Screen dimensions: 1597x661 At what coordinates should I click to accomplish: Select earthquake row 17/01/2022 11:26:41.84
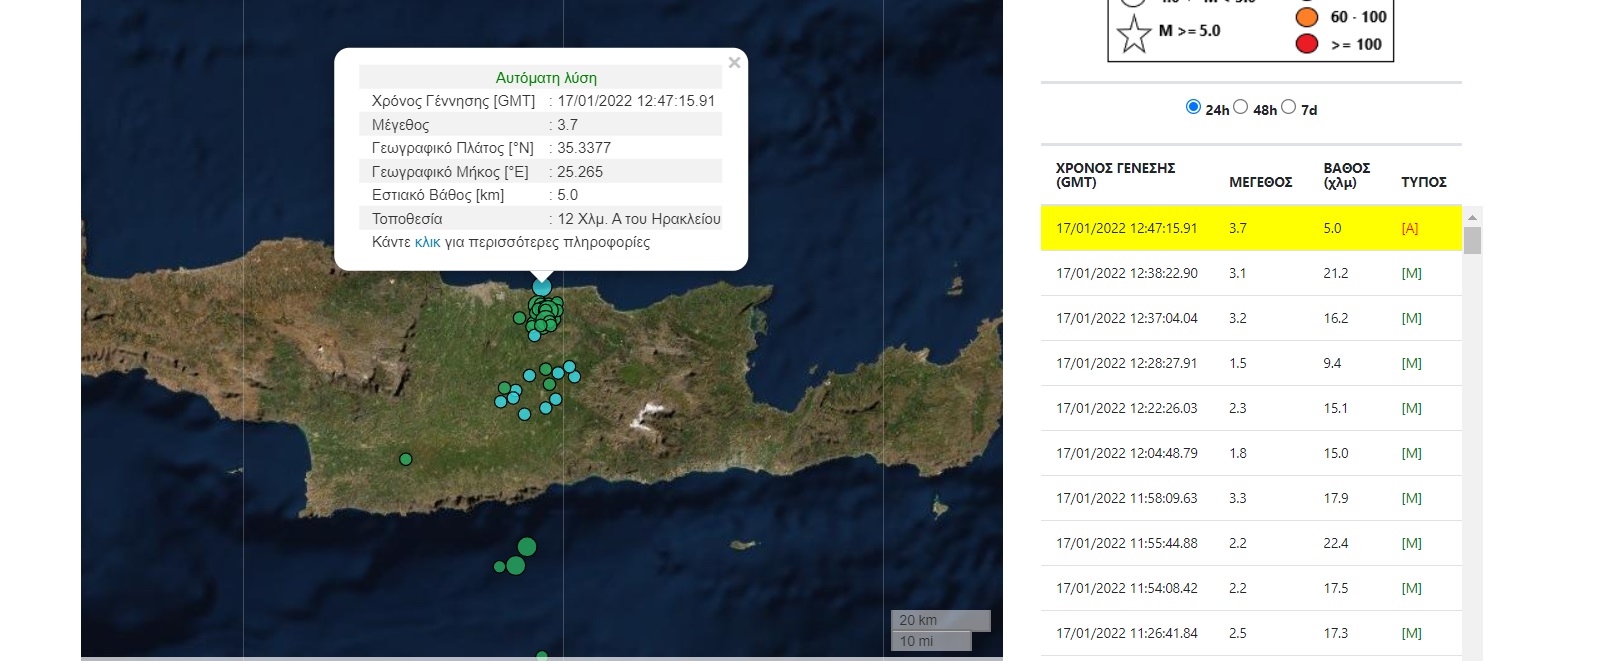(x=1251, y=633)
